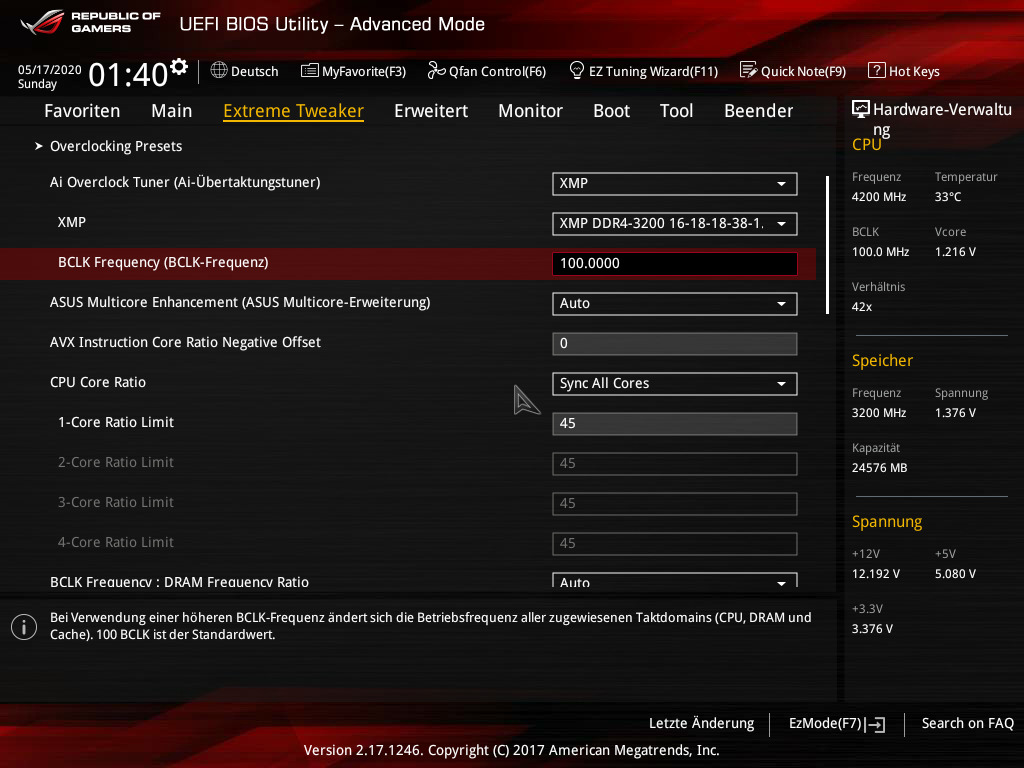
Task: Click the 2-Core Ratio Limit field
Action: coord(675,464)
